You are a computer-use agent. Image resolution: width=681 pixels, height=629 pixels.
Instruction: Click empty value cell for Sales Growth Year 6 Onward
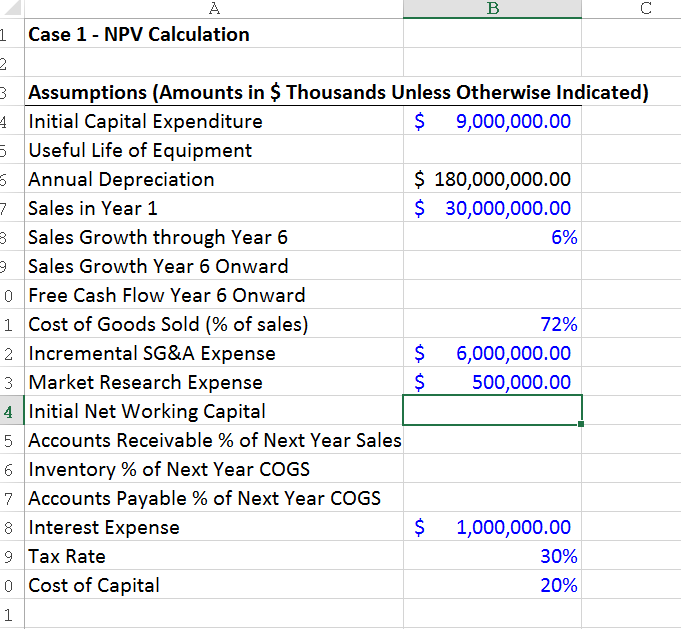[492, 266]
